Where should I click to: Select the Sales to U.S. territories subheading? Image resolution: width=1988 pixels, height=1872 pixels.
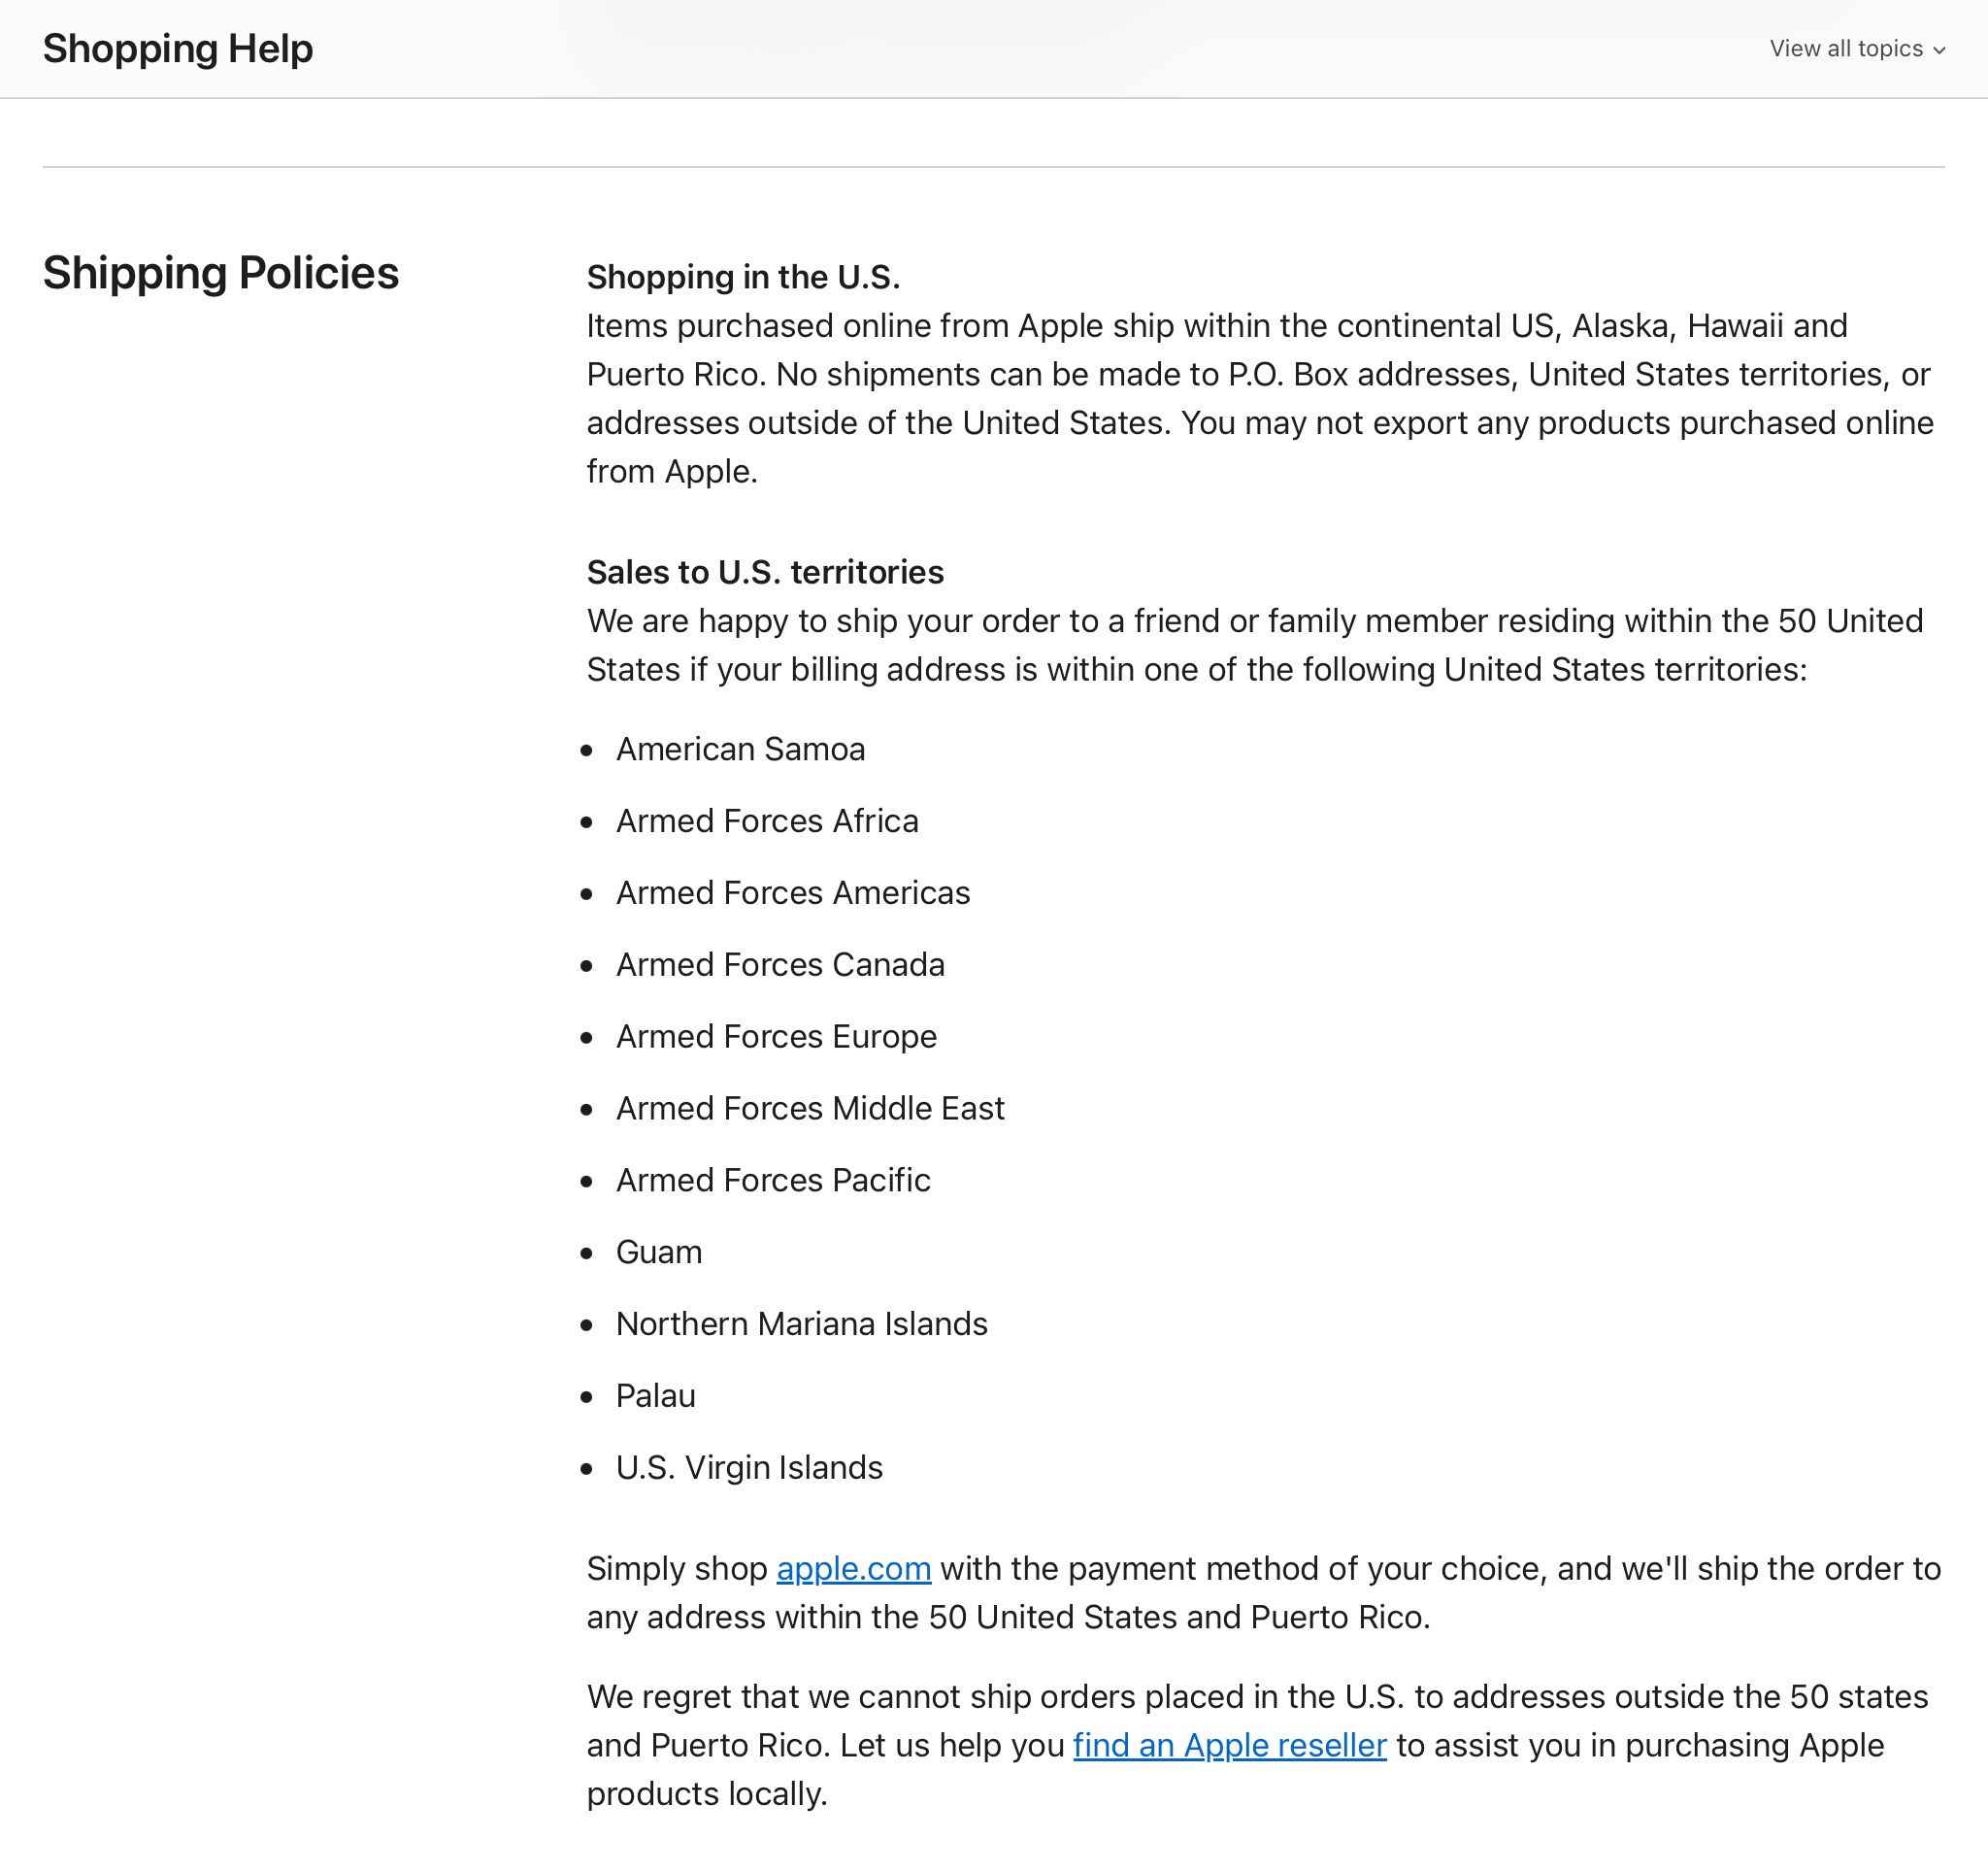coord(765,572)
